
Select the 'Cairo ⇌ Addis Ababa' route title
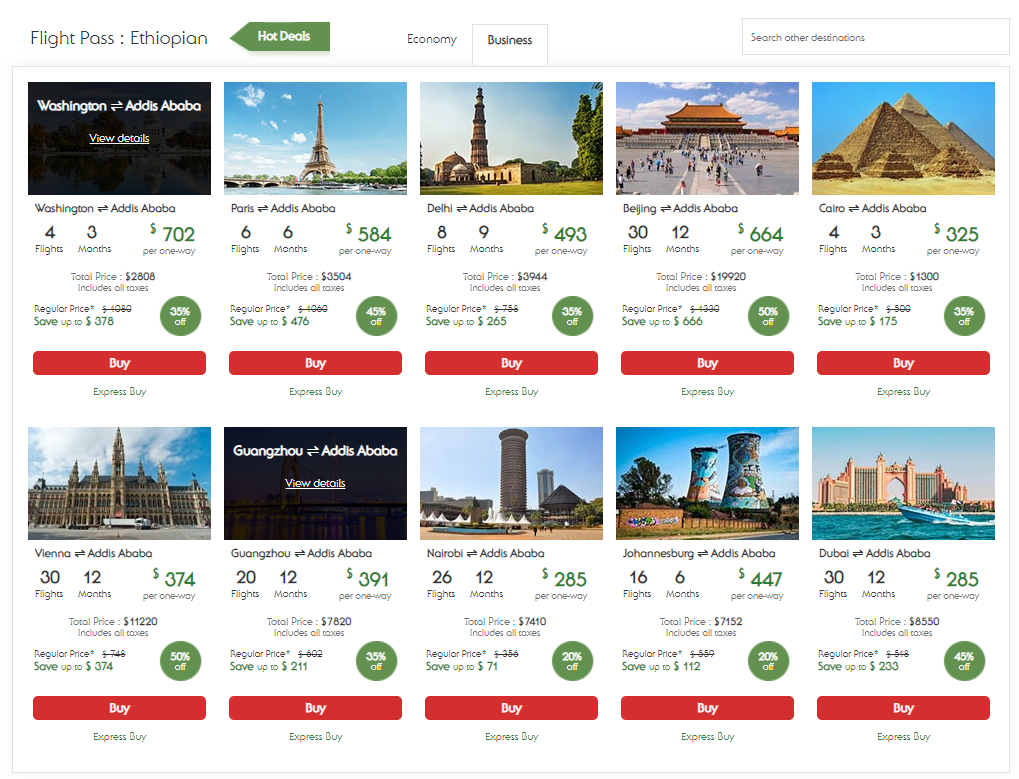[x=873, y=209]
